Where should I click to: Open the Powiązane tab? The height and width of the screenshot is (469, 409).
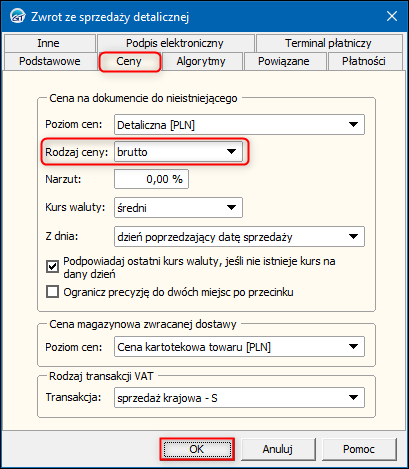coord(284,61)
